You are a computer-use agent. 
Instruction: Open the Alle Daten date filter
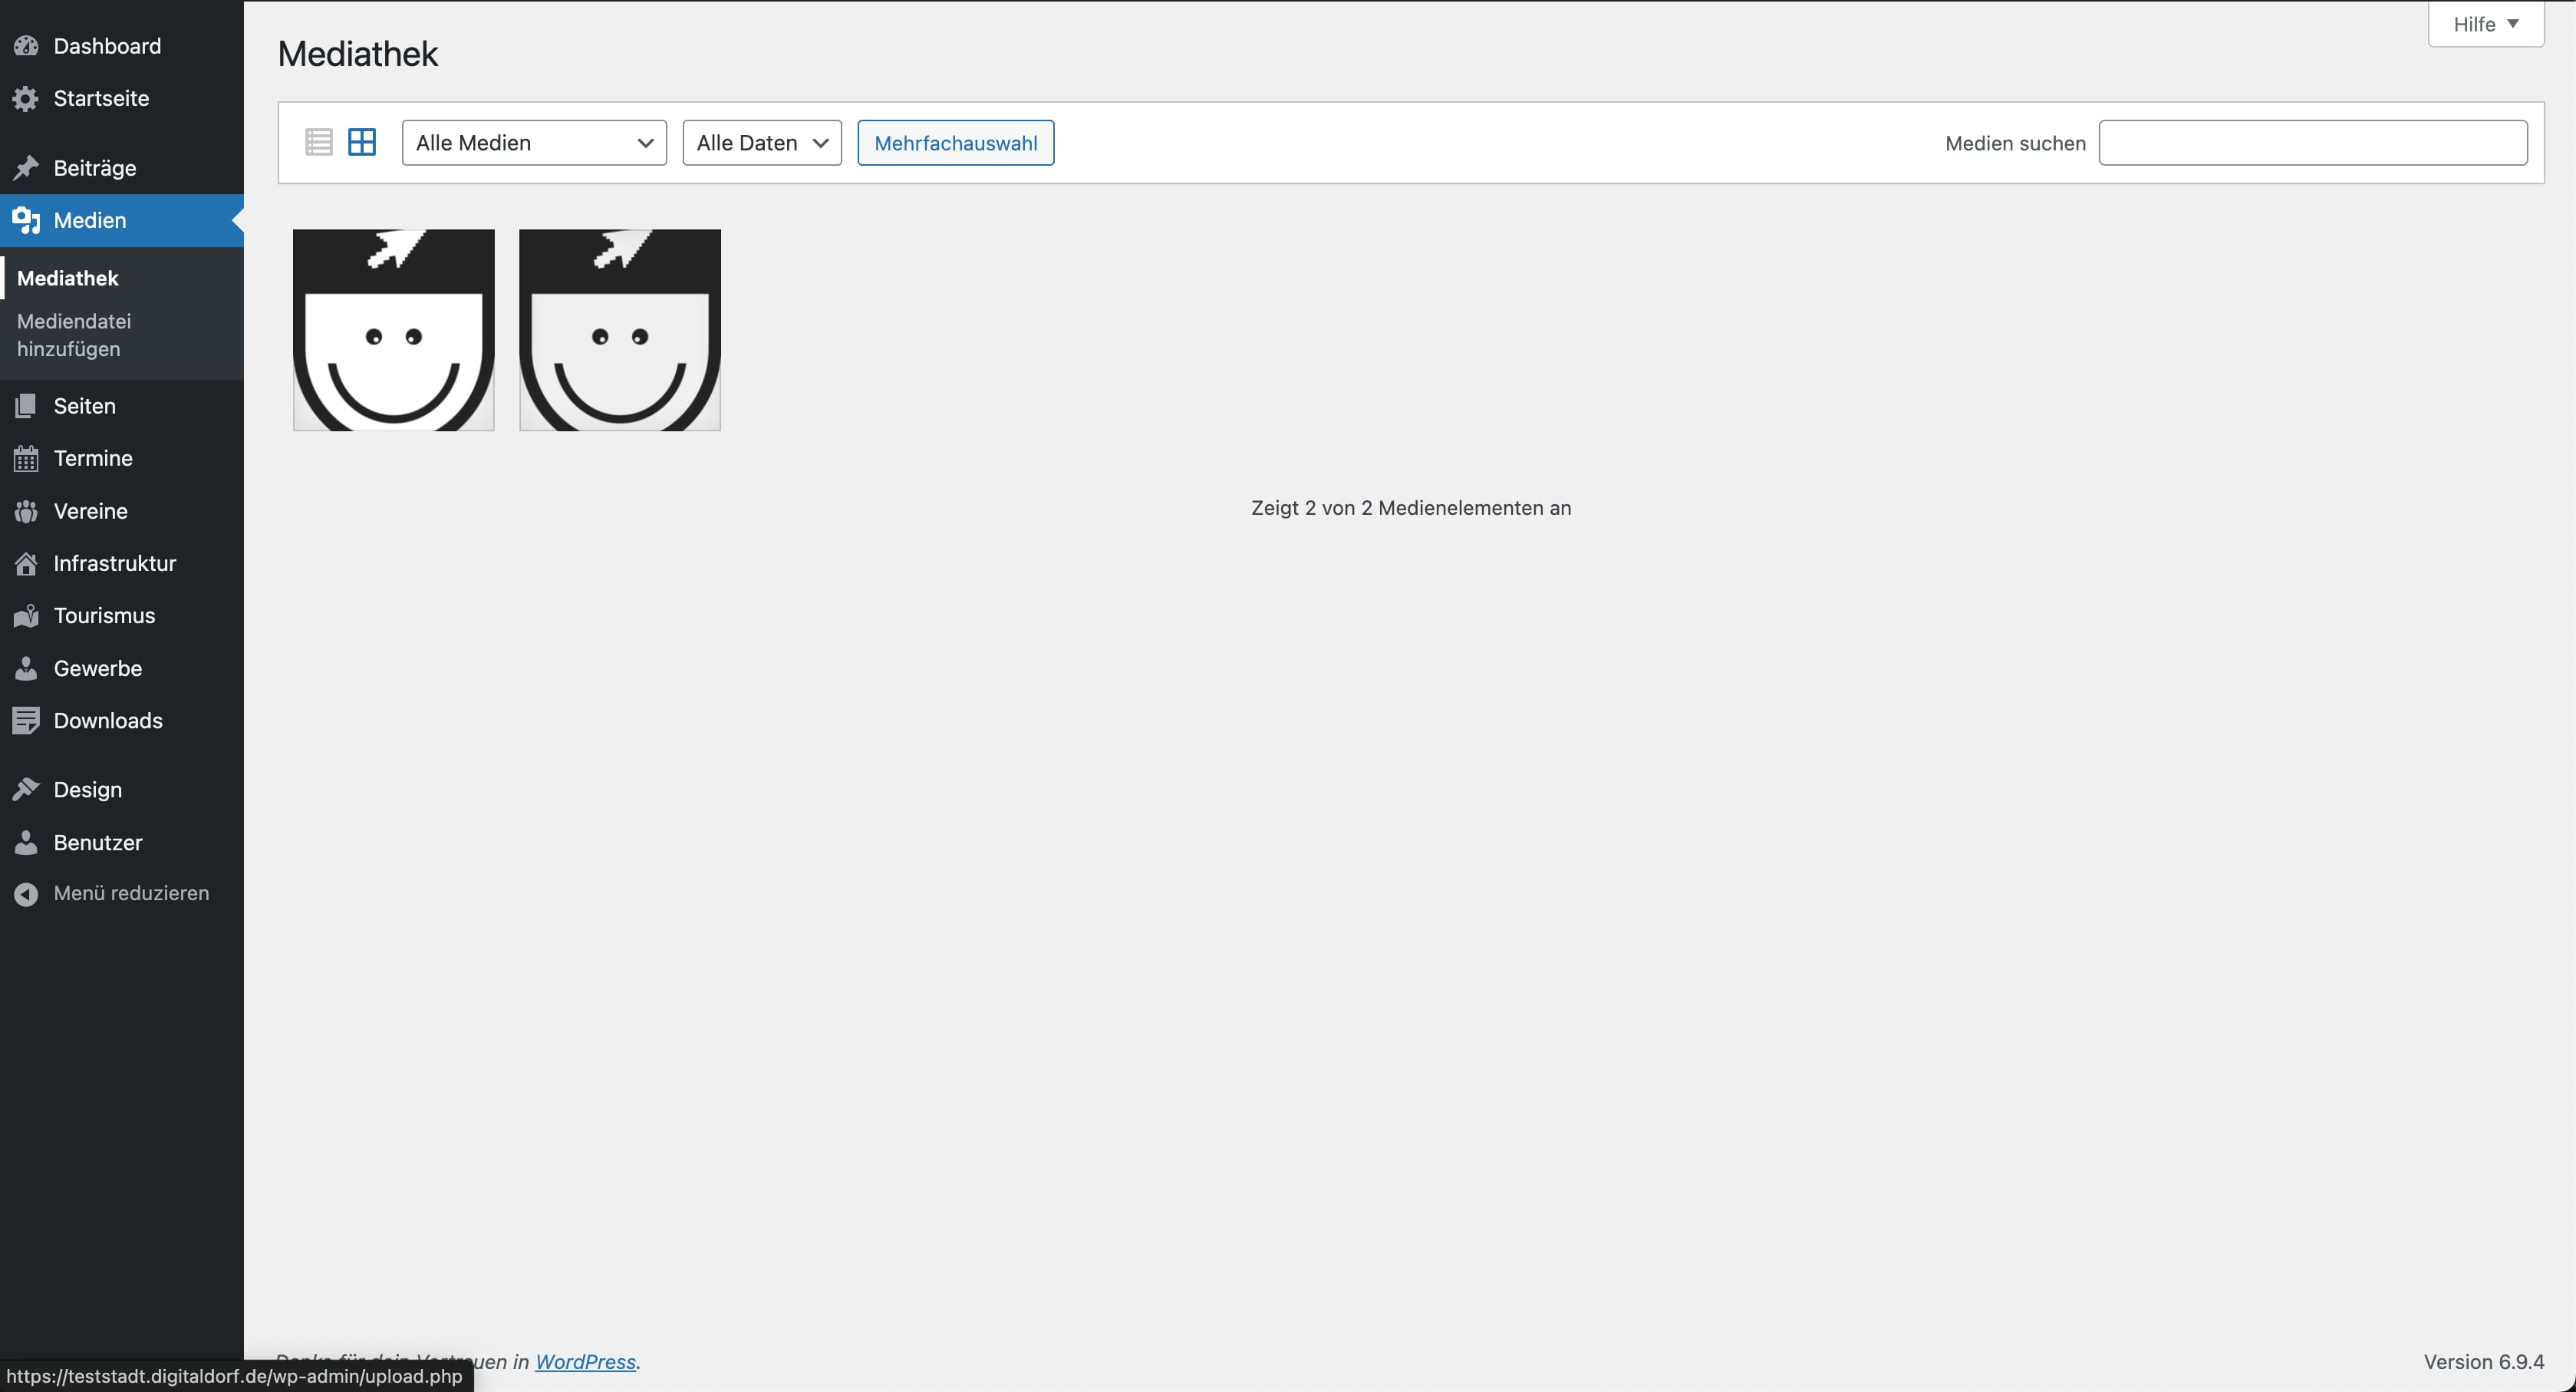761,143
